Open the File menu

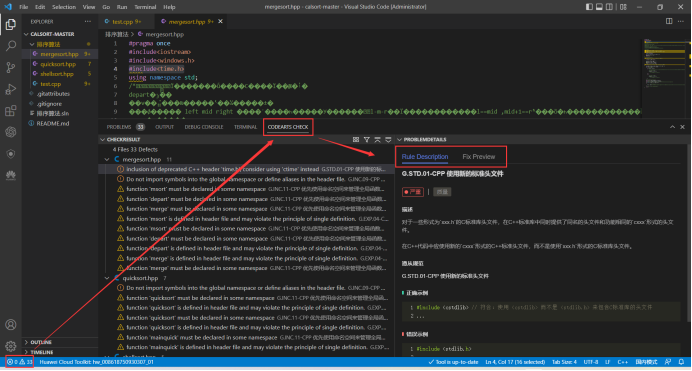pyautogui.click(x=24, y=7)
